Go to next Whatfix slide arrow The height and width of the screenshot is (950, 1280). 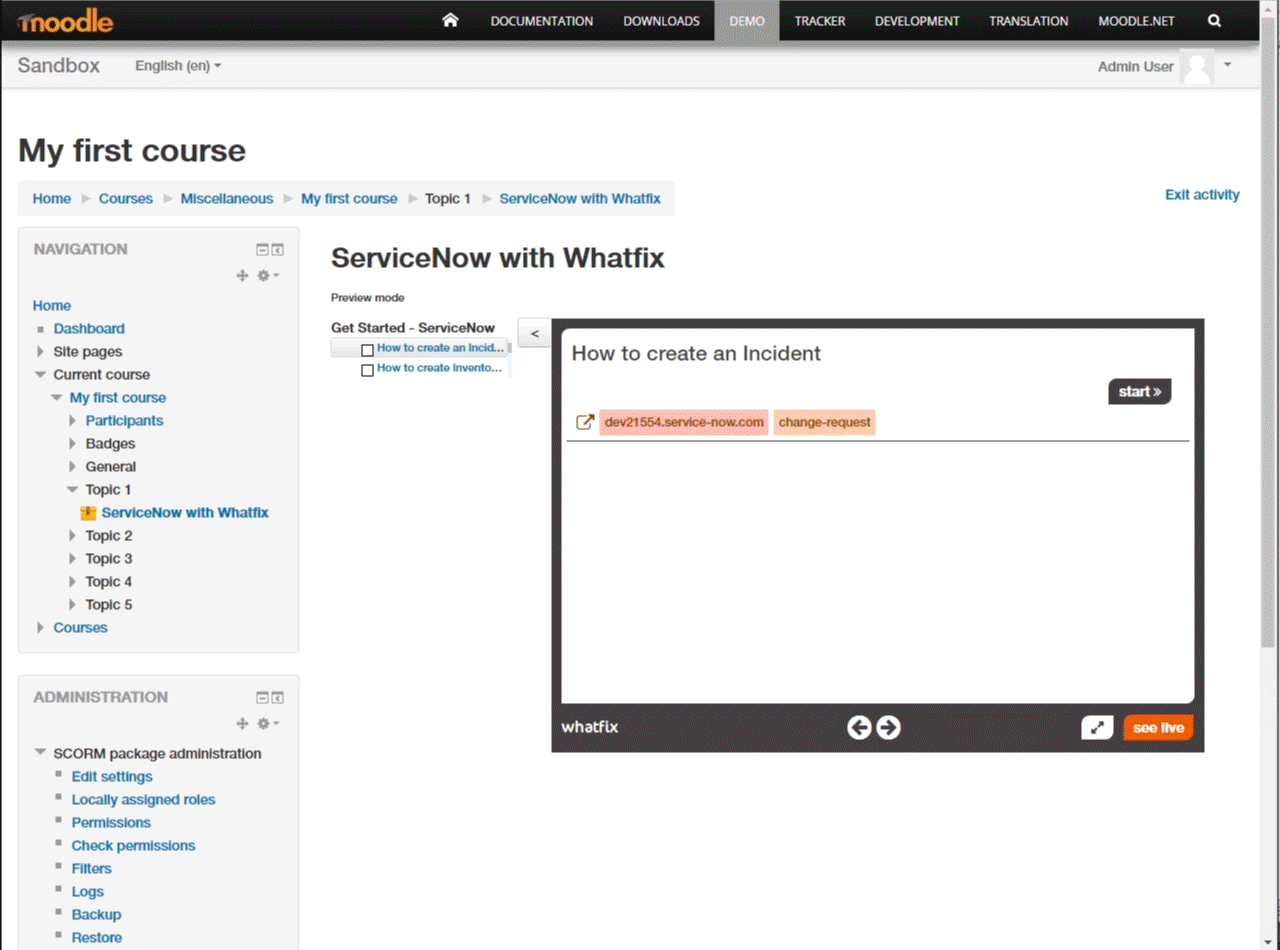point(888,728)
